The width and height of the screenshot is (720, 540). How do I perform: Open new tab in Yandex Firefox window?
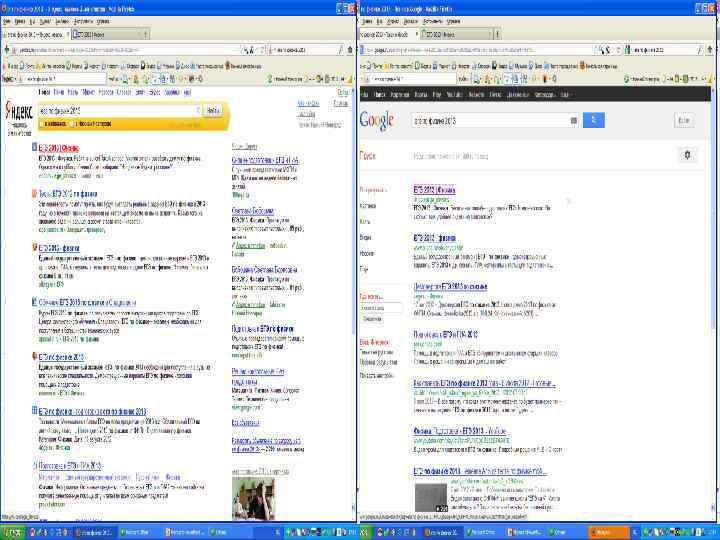(x=146, y=34)
